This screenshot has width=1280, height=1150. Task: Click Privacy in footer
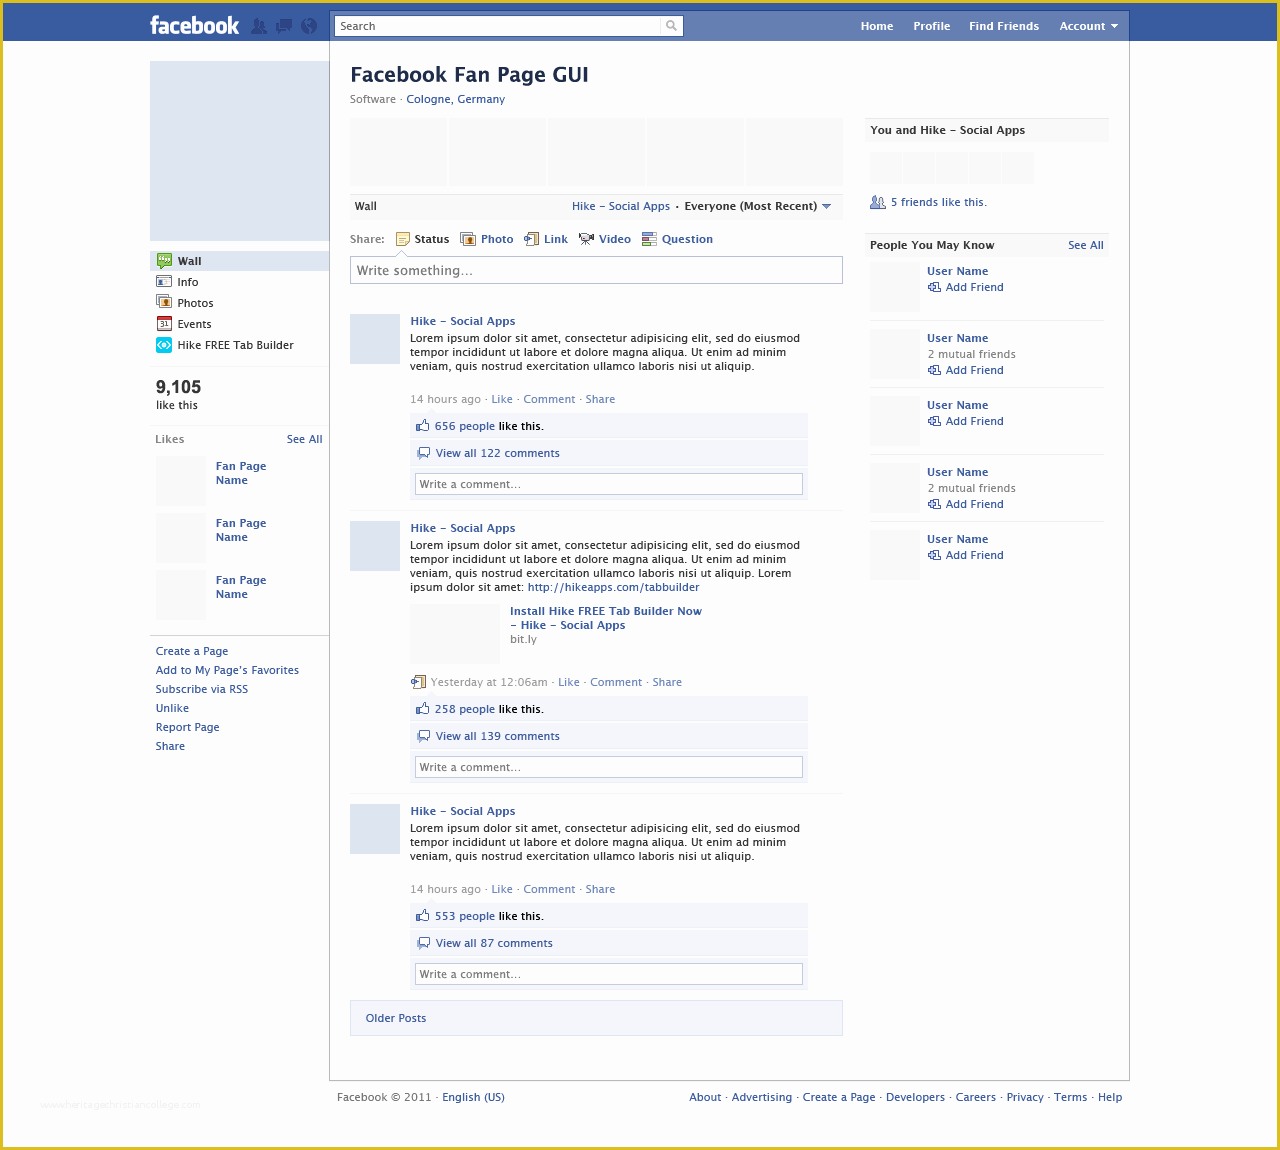point(1025,1097)
